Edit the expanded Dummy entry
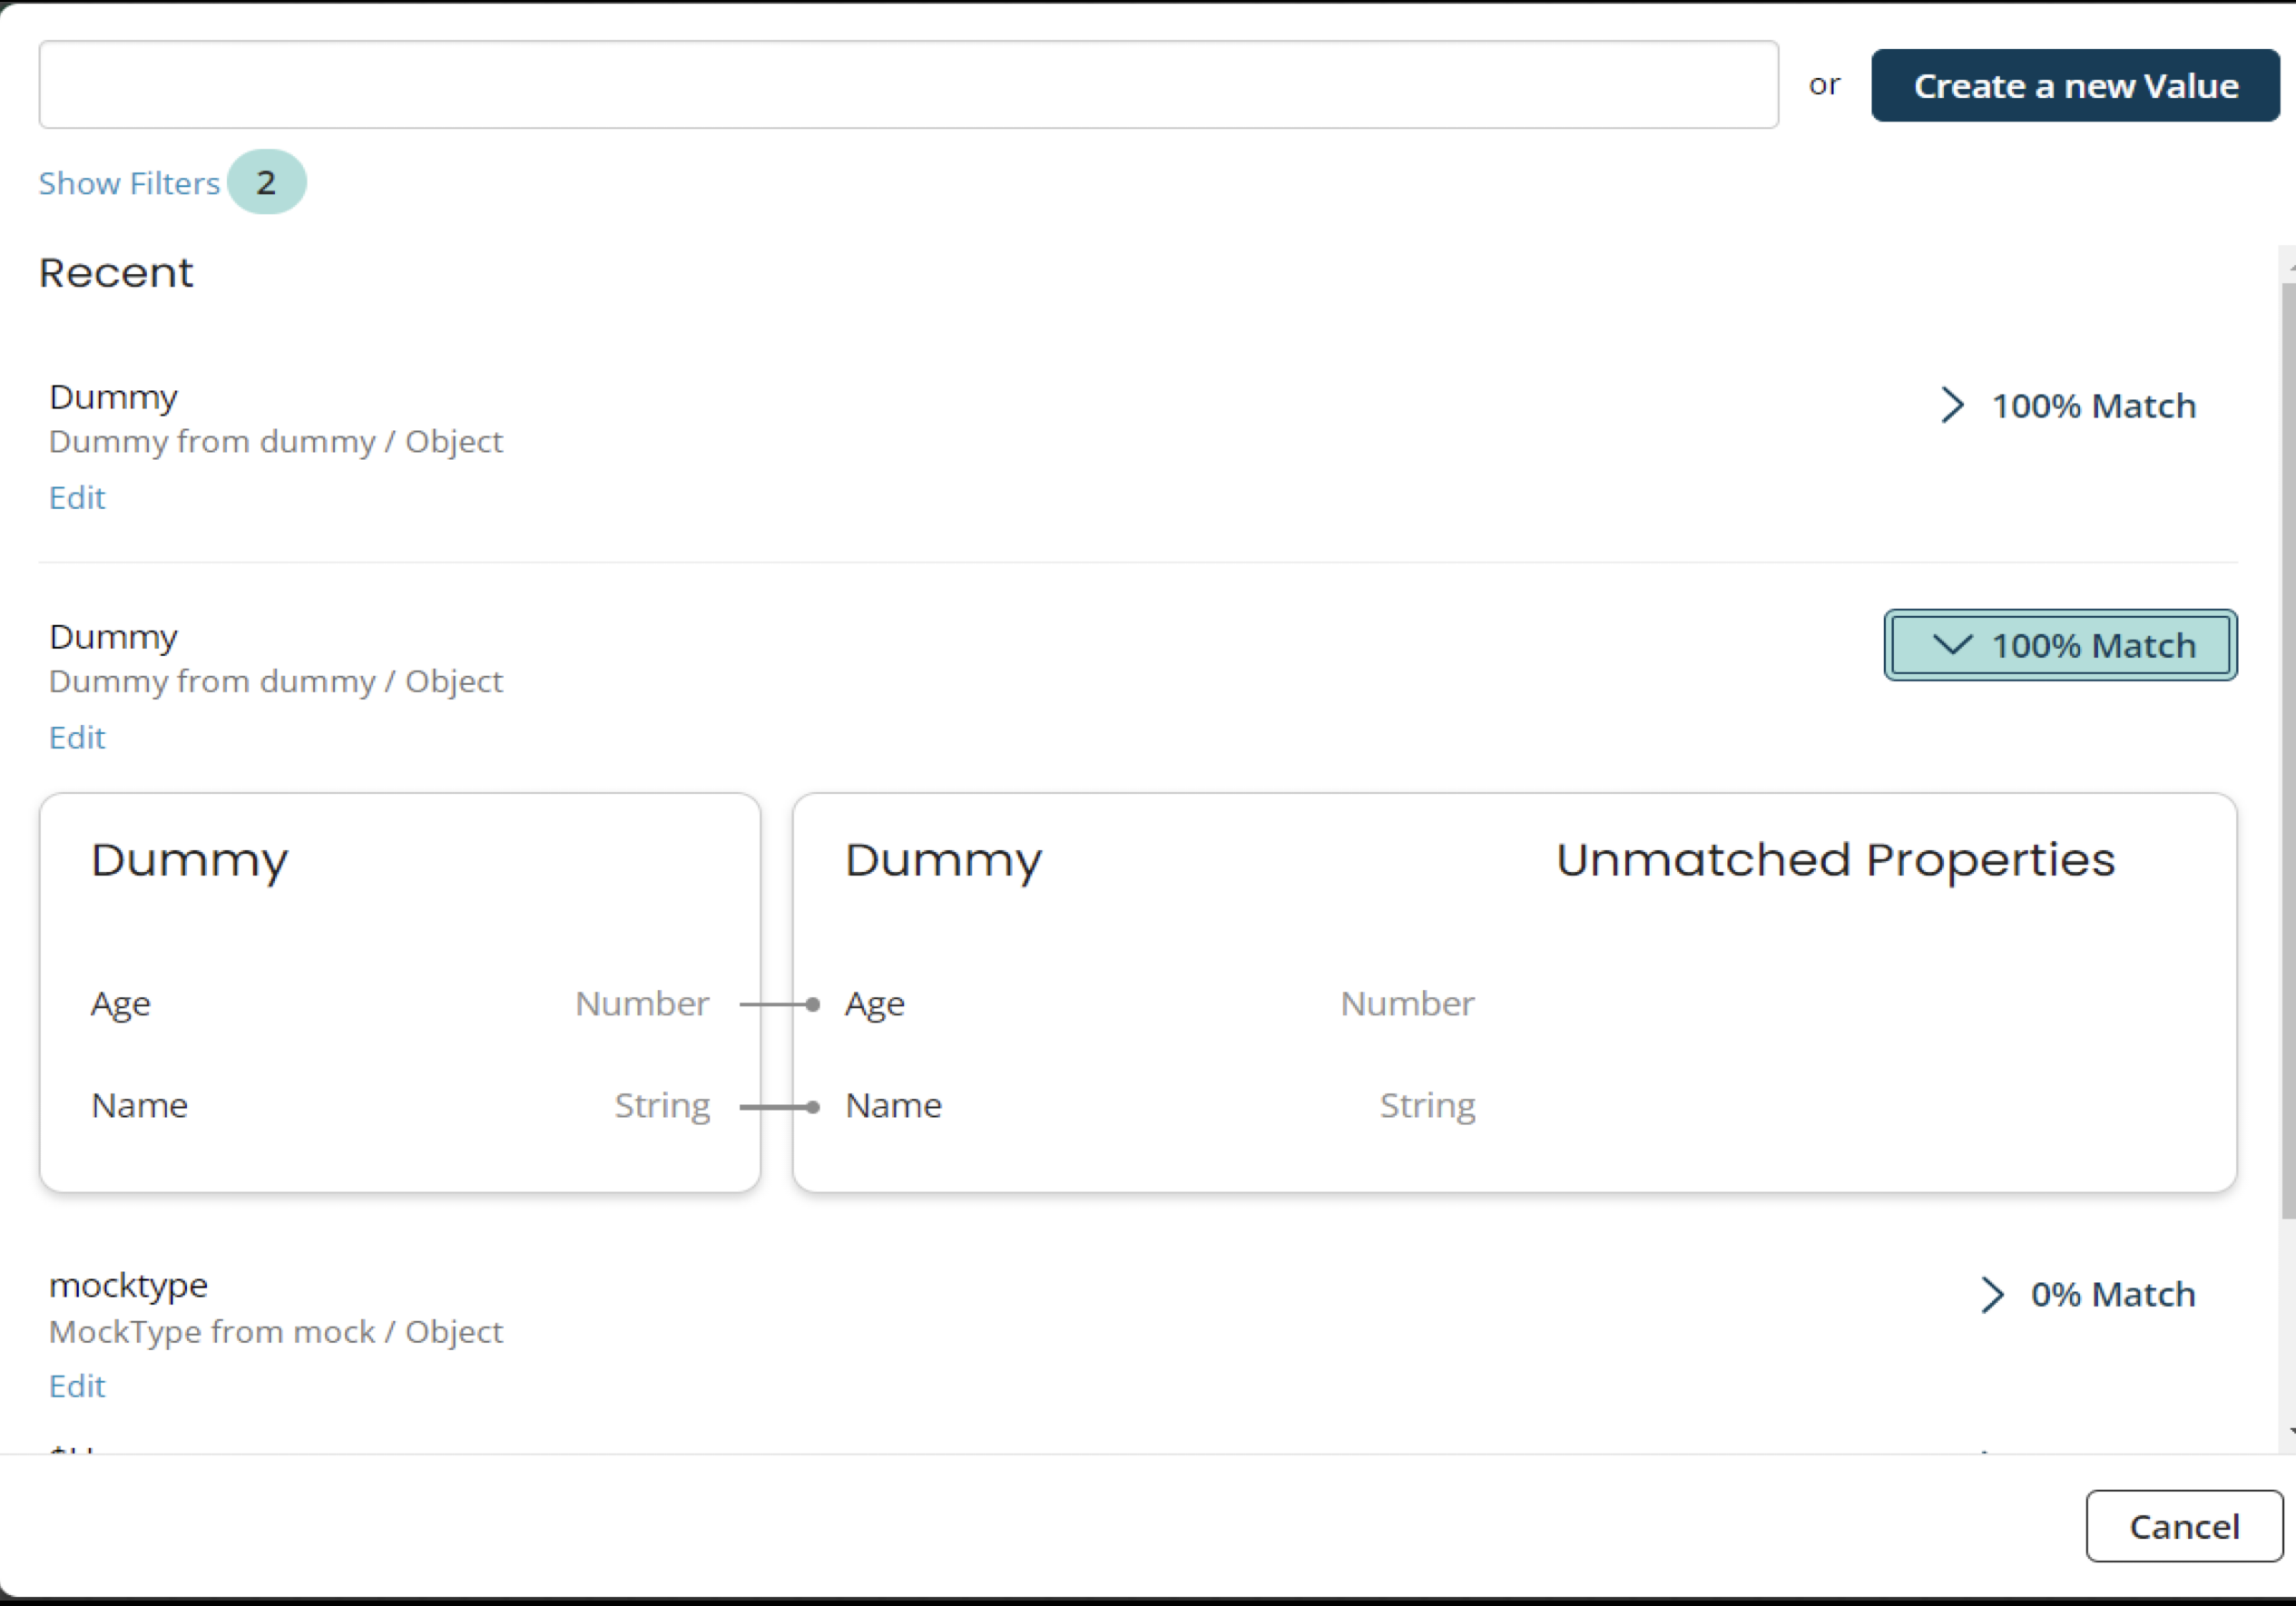Image resolution: width=2296 pixels, height=1606 pixels. click(77, 737)
